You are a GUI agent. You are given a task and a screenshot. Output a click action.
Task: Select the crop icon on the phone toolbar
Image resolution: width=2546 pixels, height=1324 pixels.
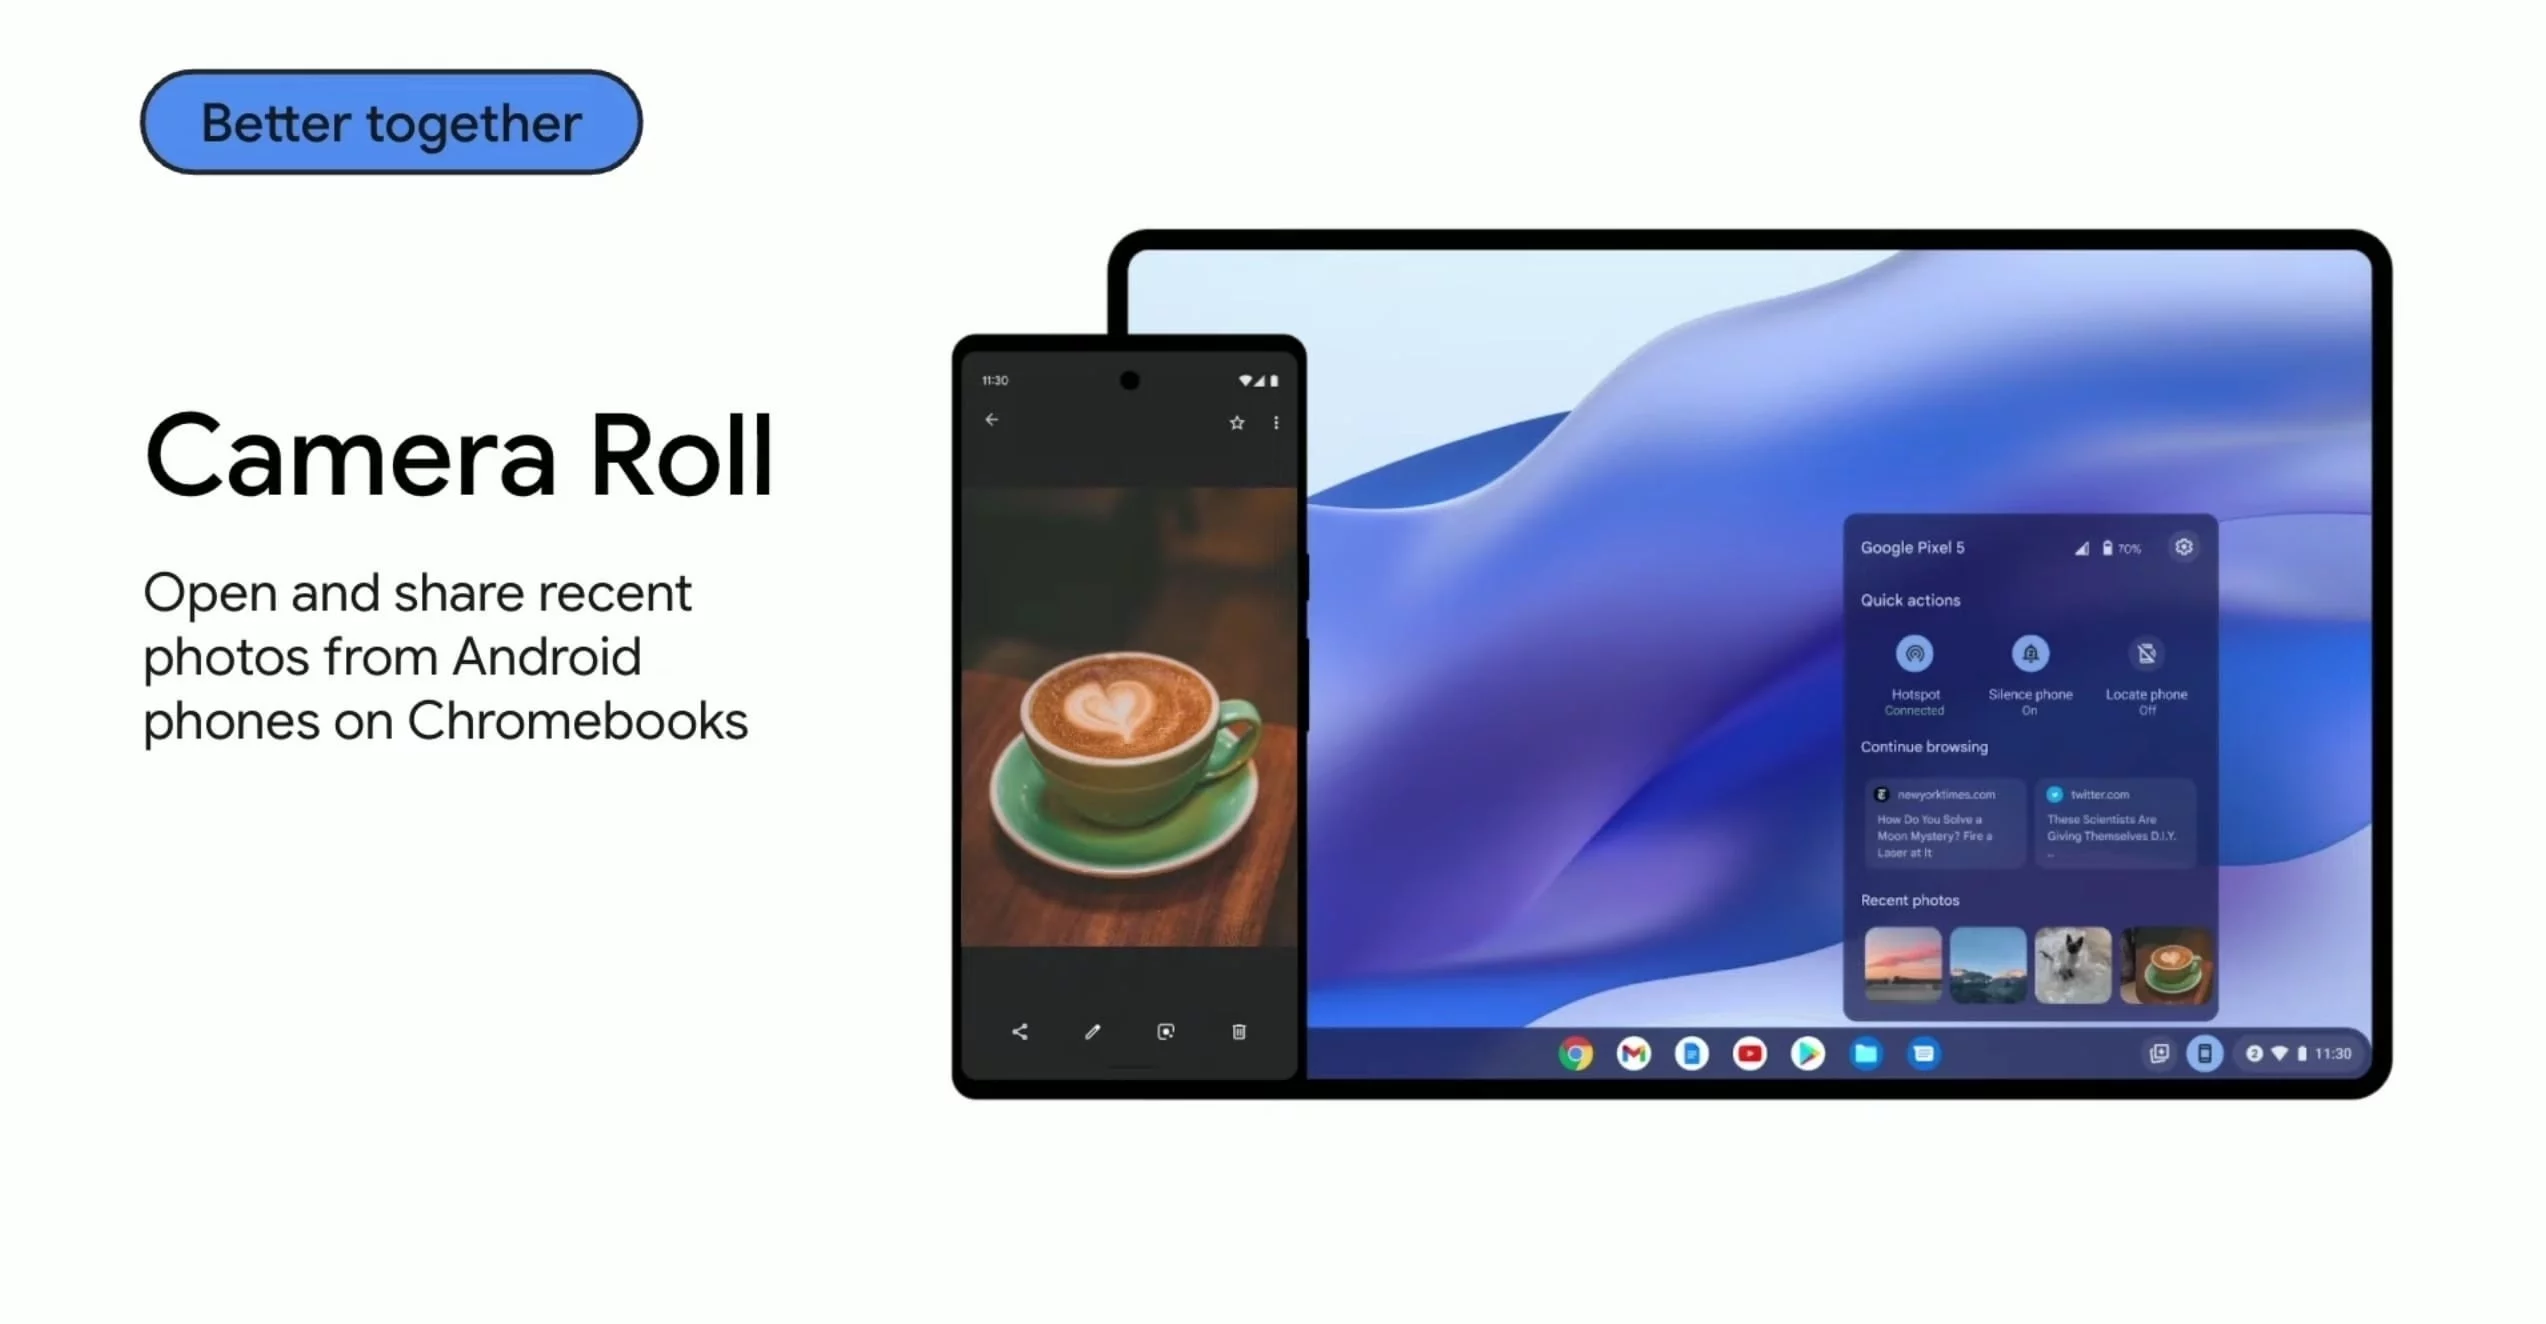tap(1164, 1031)
